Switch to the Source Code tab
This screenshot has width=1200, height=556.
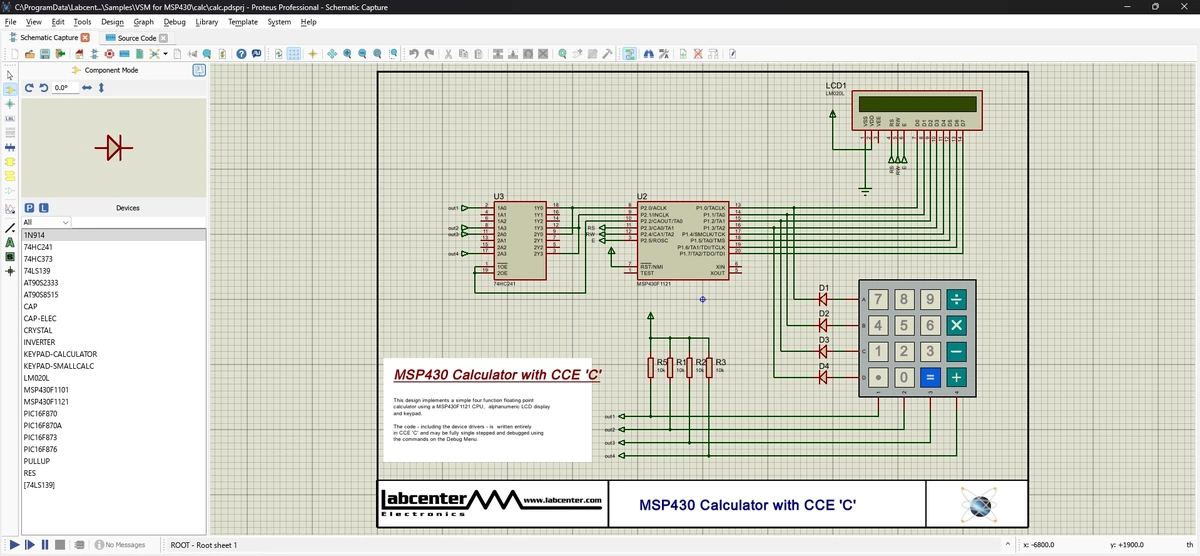137,38
